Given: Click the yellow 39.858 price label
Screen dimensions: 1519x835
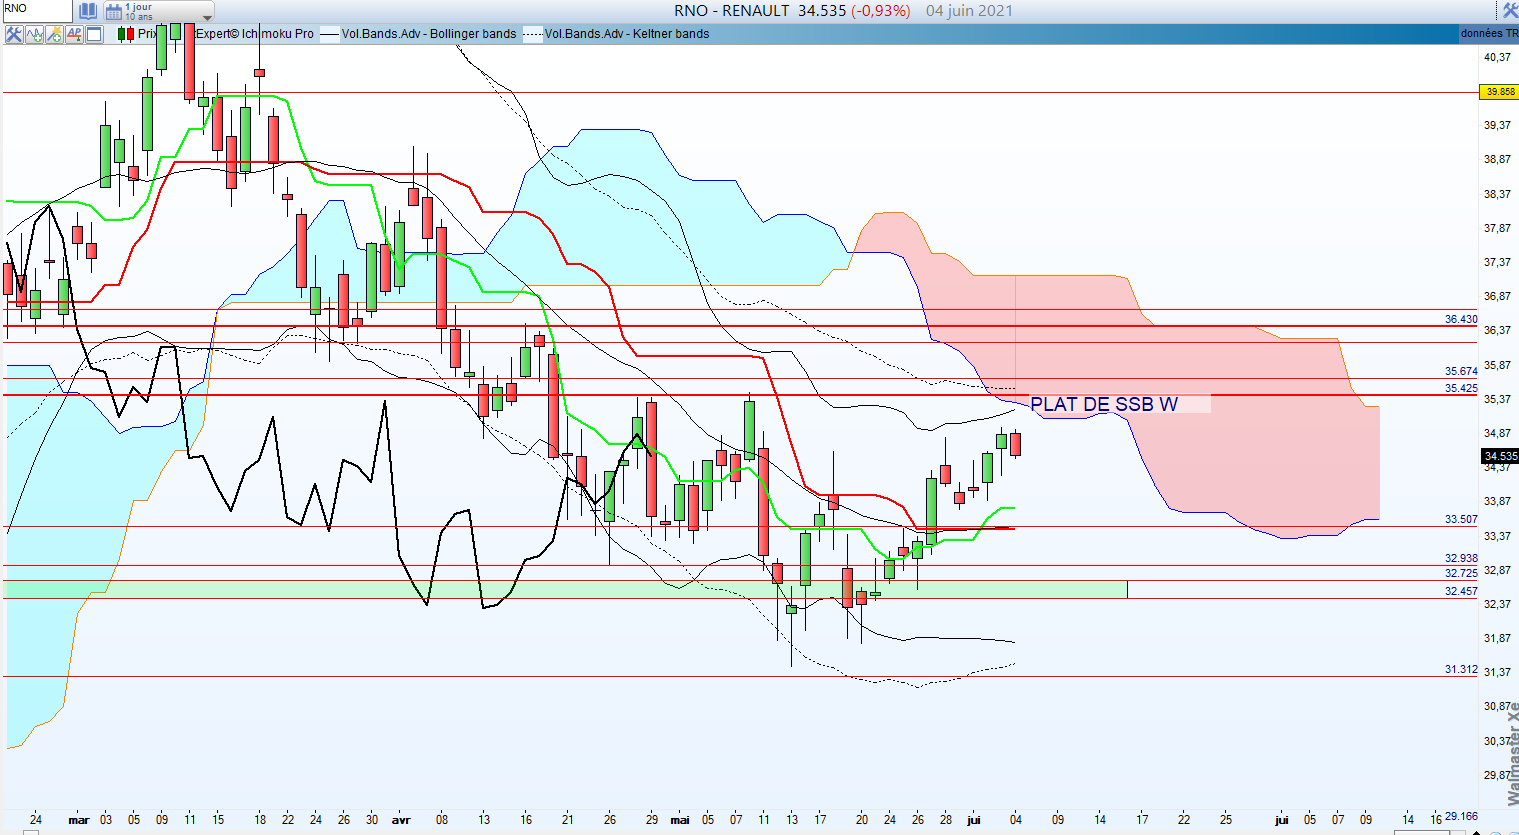Looking at the screenshot, I should tap(1500, 92).
